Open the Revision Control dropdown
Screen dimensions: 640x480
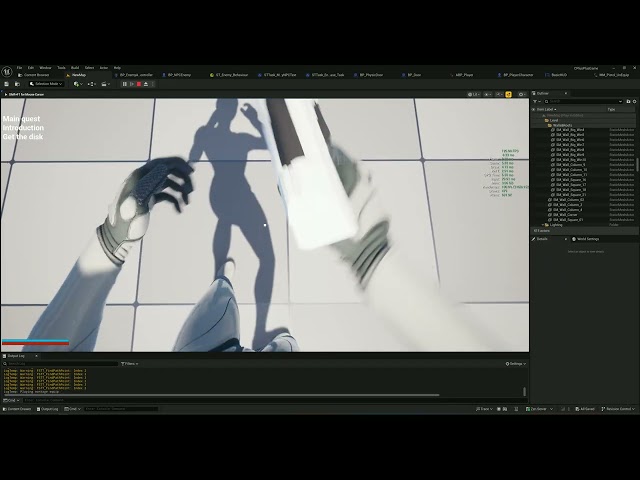coord(618,409)
